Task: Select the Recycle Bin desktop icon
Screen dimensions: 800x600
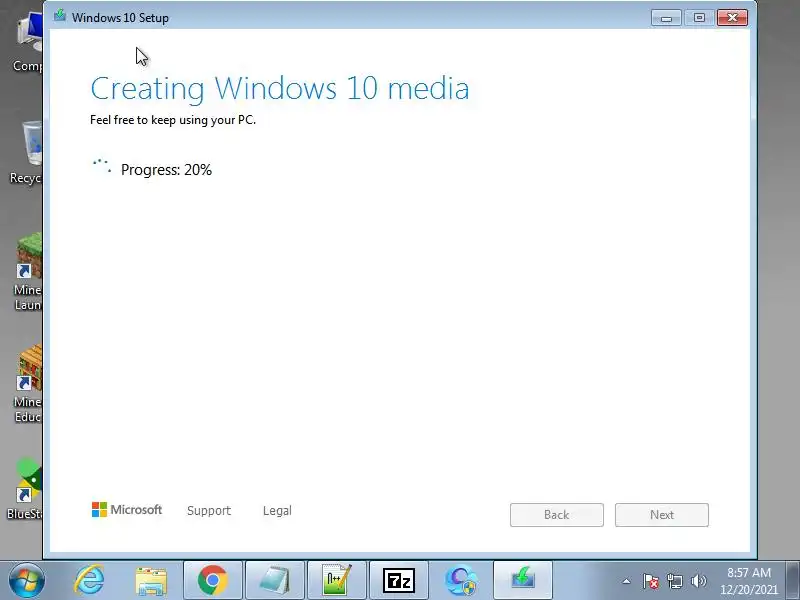Action: tap(28, 152)
